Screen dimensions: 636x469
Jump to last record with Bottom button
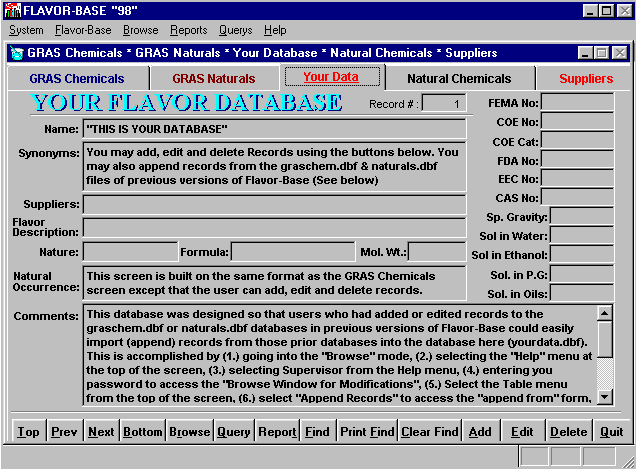click(x=142, y=432)
